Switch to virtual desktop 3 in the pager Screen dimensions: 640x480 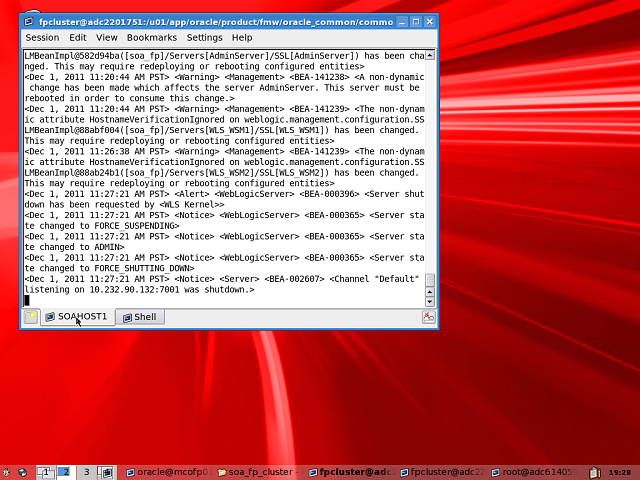[x=87, y=471]
